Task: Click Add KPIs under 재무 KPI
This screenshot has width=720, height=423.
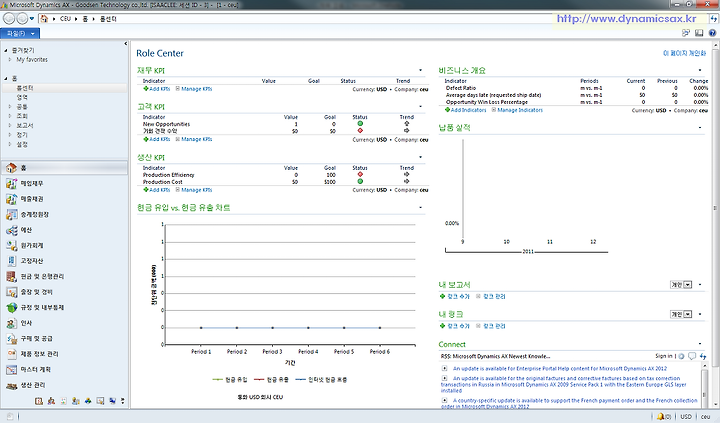Action: coord(157,89)
